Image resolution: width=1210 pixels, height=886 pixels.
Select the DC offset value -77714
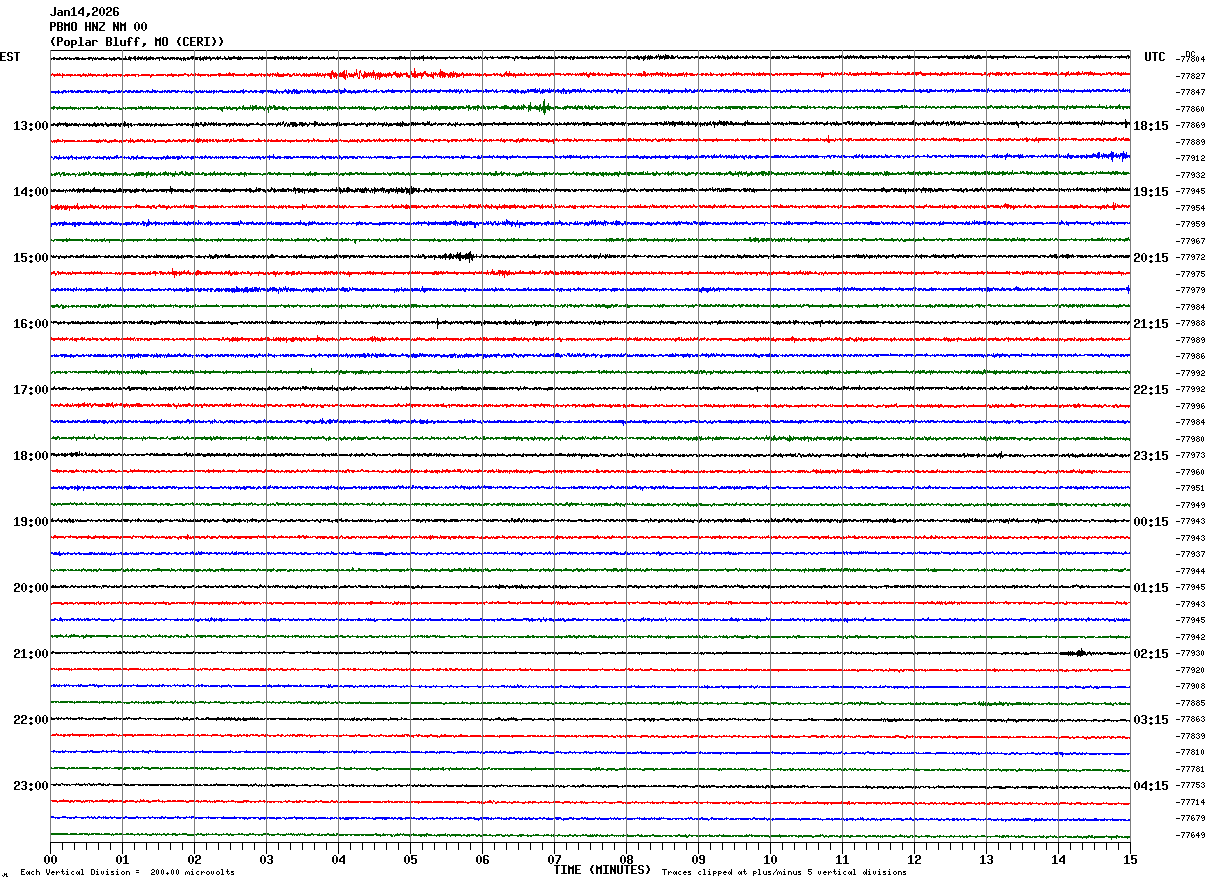1190,802
